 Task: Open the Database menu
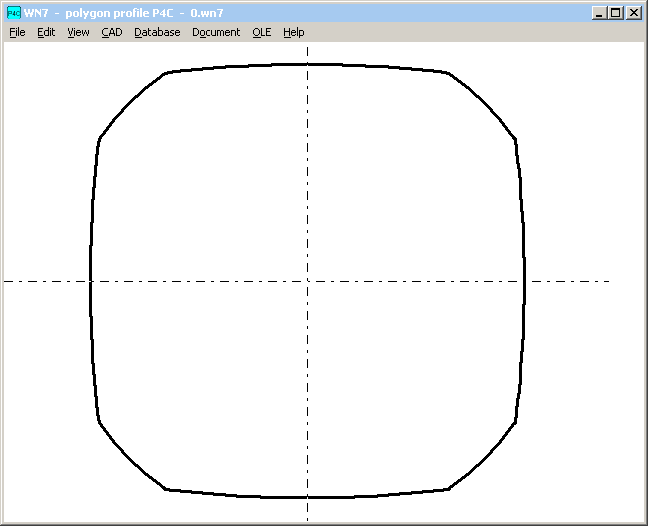click(x=157, y=32)
